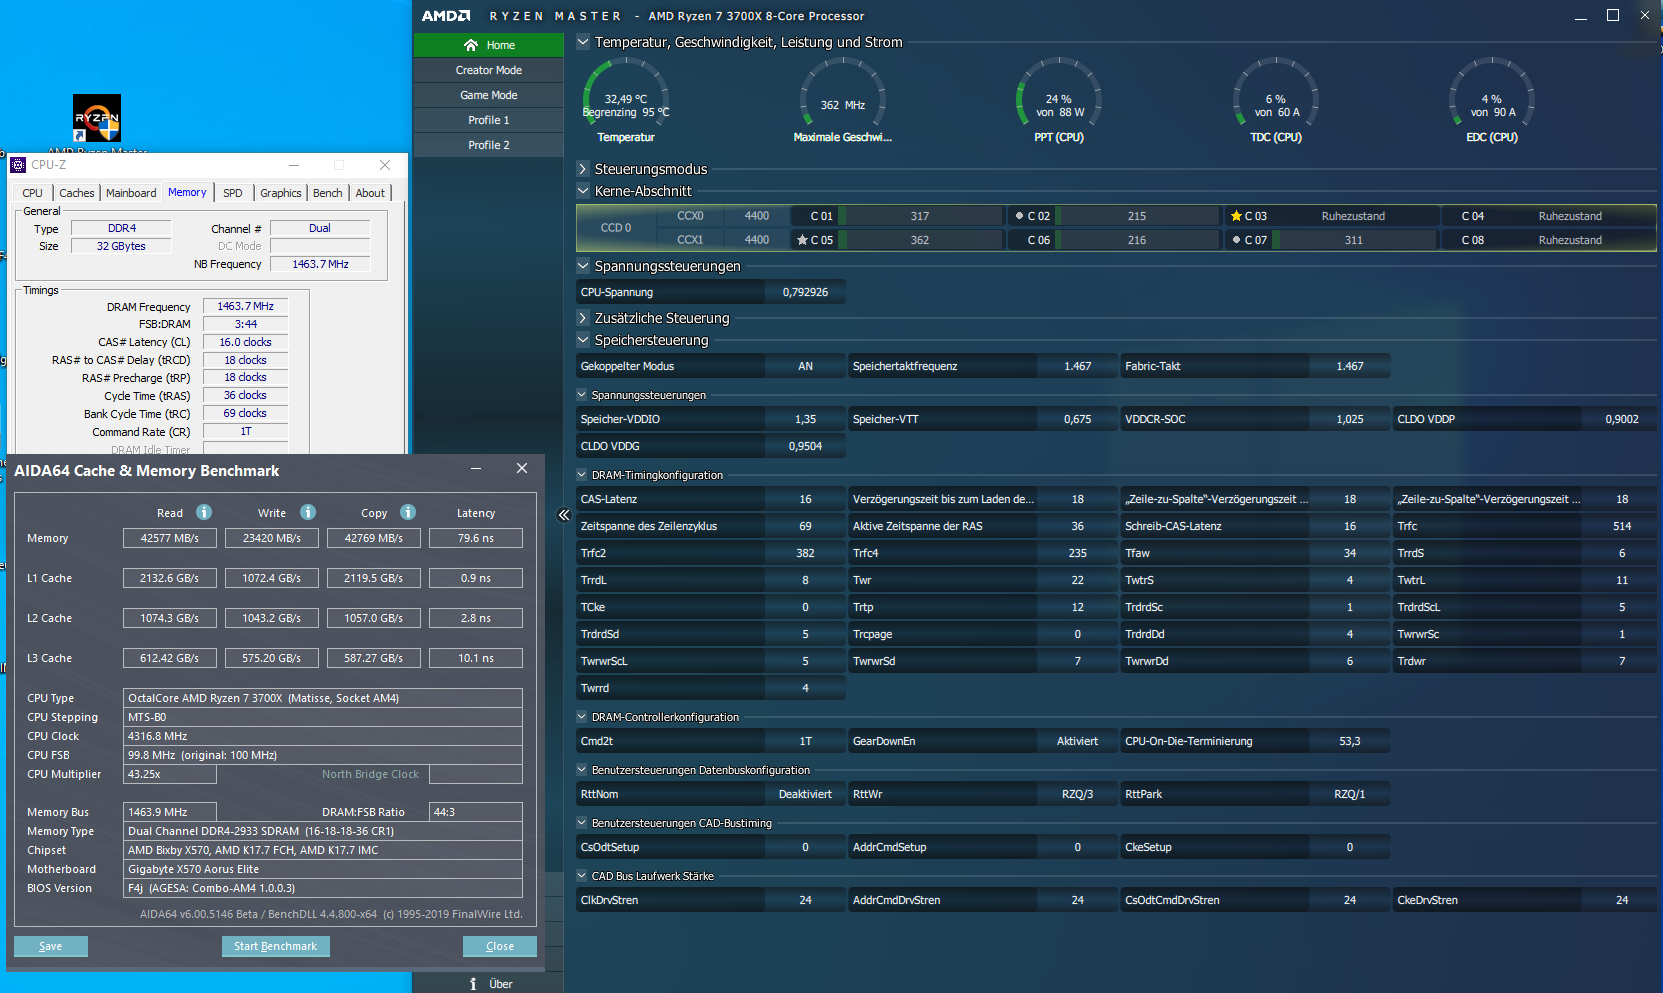Screen dimensions: 1663x993
Task: Collapse the CAD Bus Laufwerk Stärke subsection
Action: [x=582, y=876]
